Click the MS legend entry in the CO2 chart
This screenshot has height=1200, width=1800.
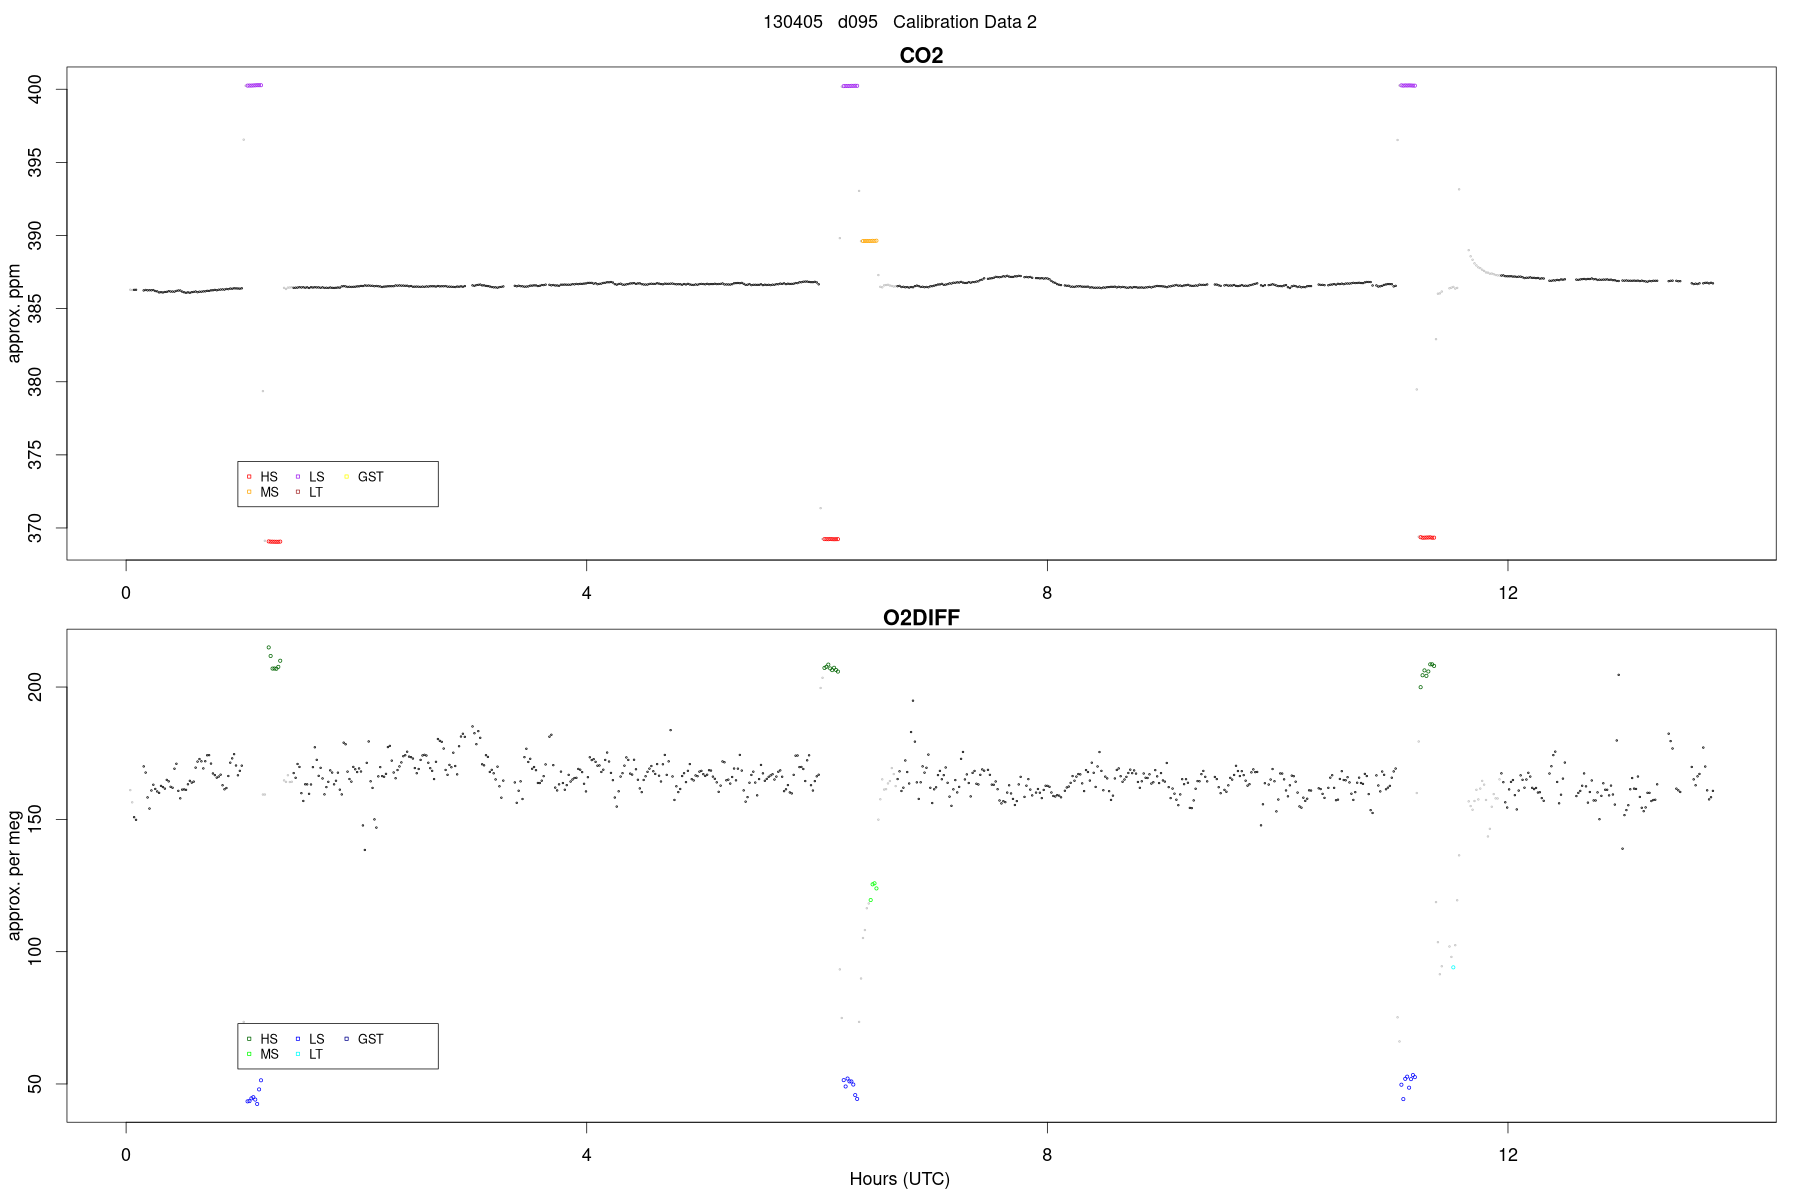pyautogui.click(x=263, y=492)
